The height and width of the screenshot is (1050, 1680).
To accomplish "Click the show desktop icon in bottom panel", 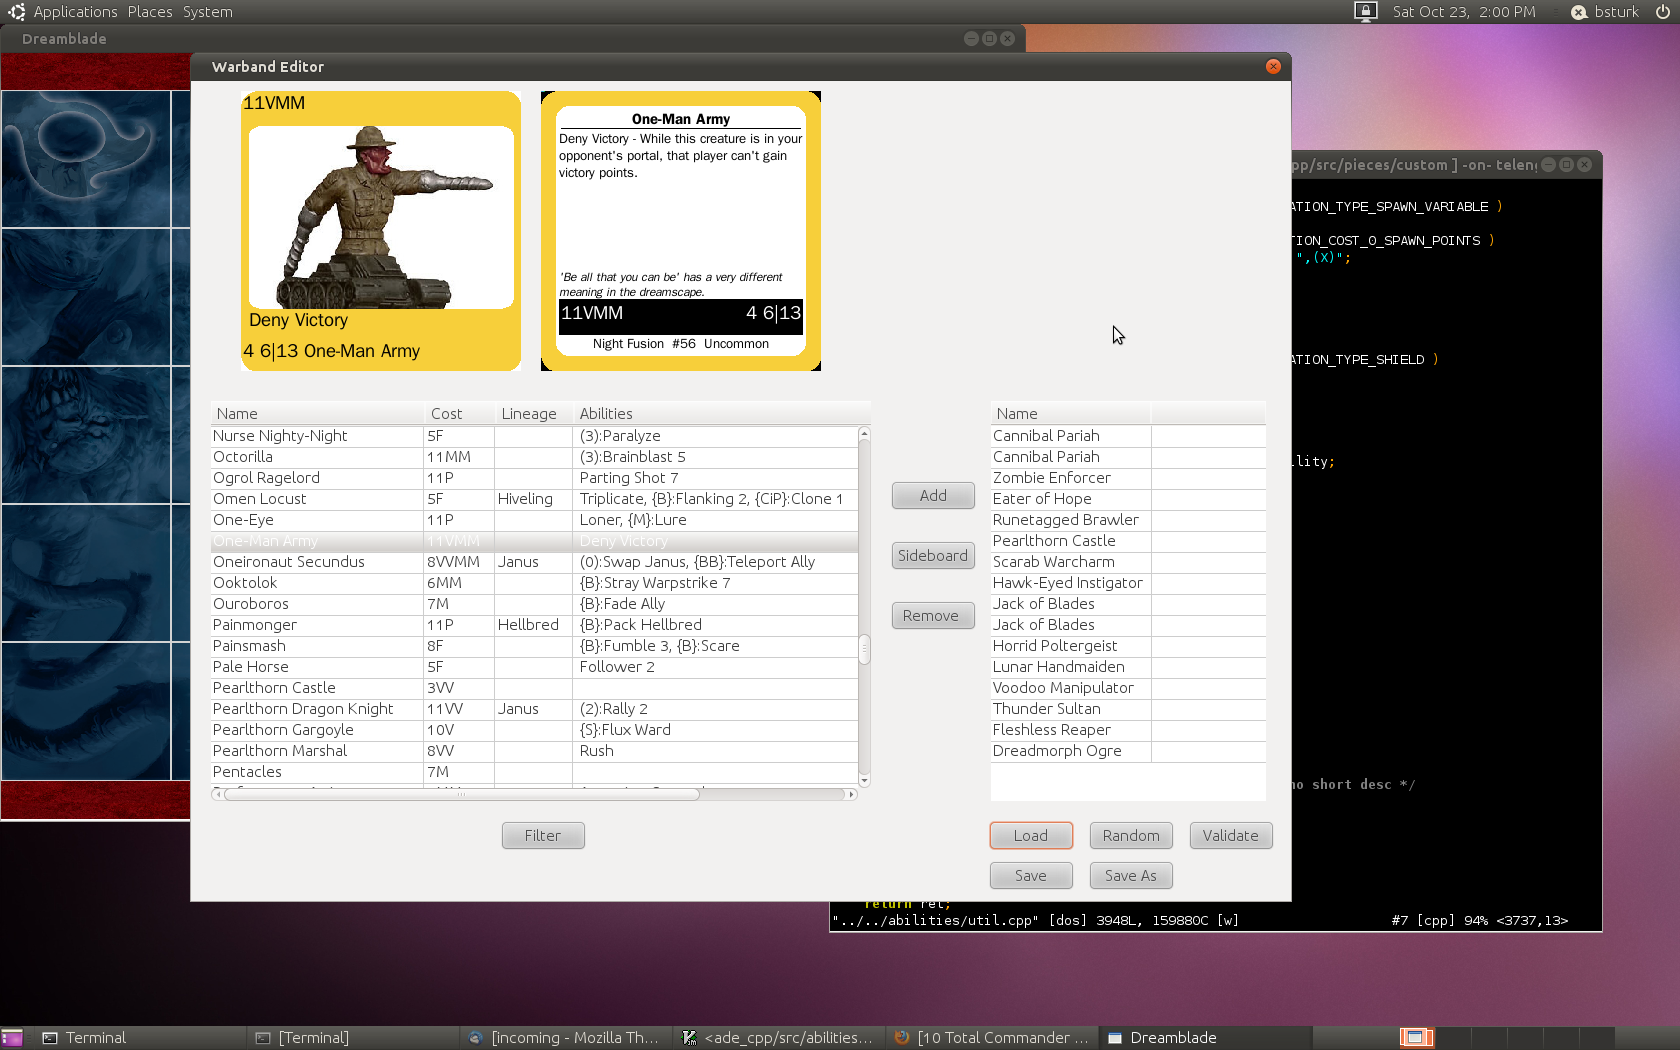I will [12, 1038].
